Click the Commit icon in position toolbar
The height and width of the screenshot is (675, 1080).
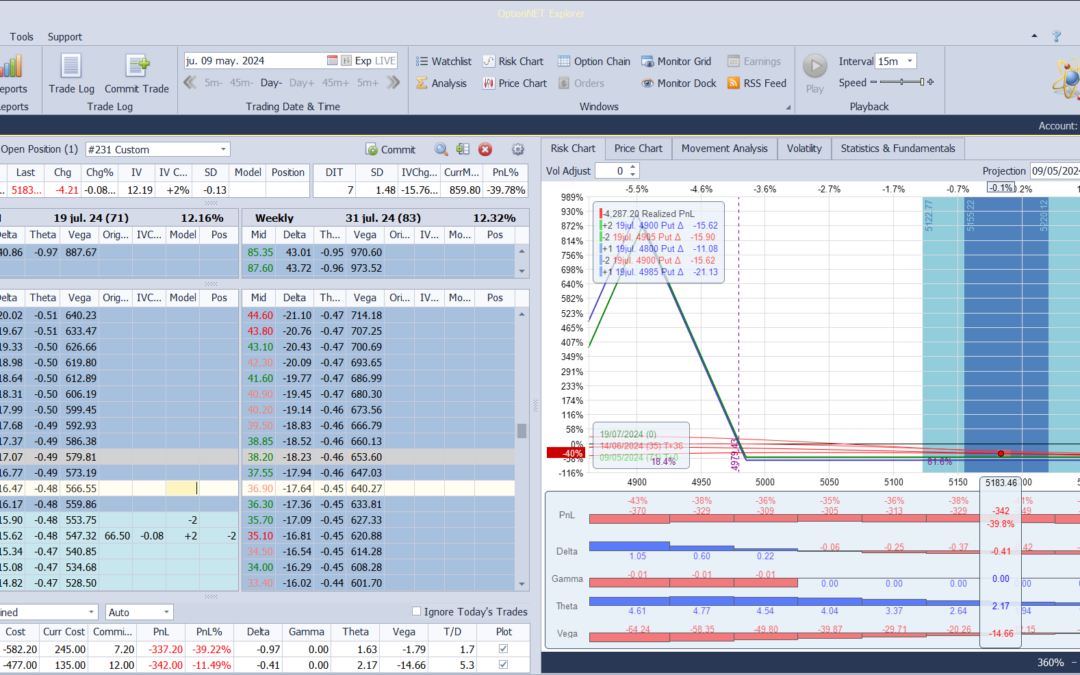coord(391,149)
